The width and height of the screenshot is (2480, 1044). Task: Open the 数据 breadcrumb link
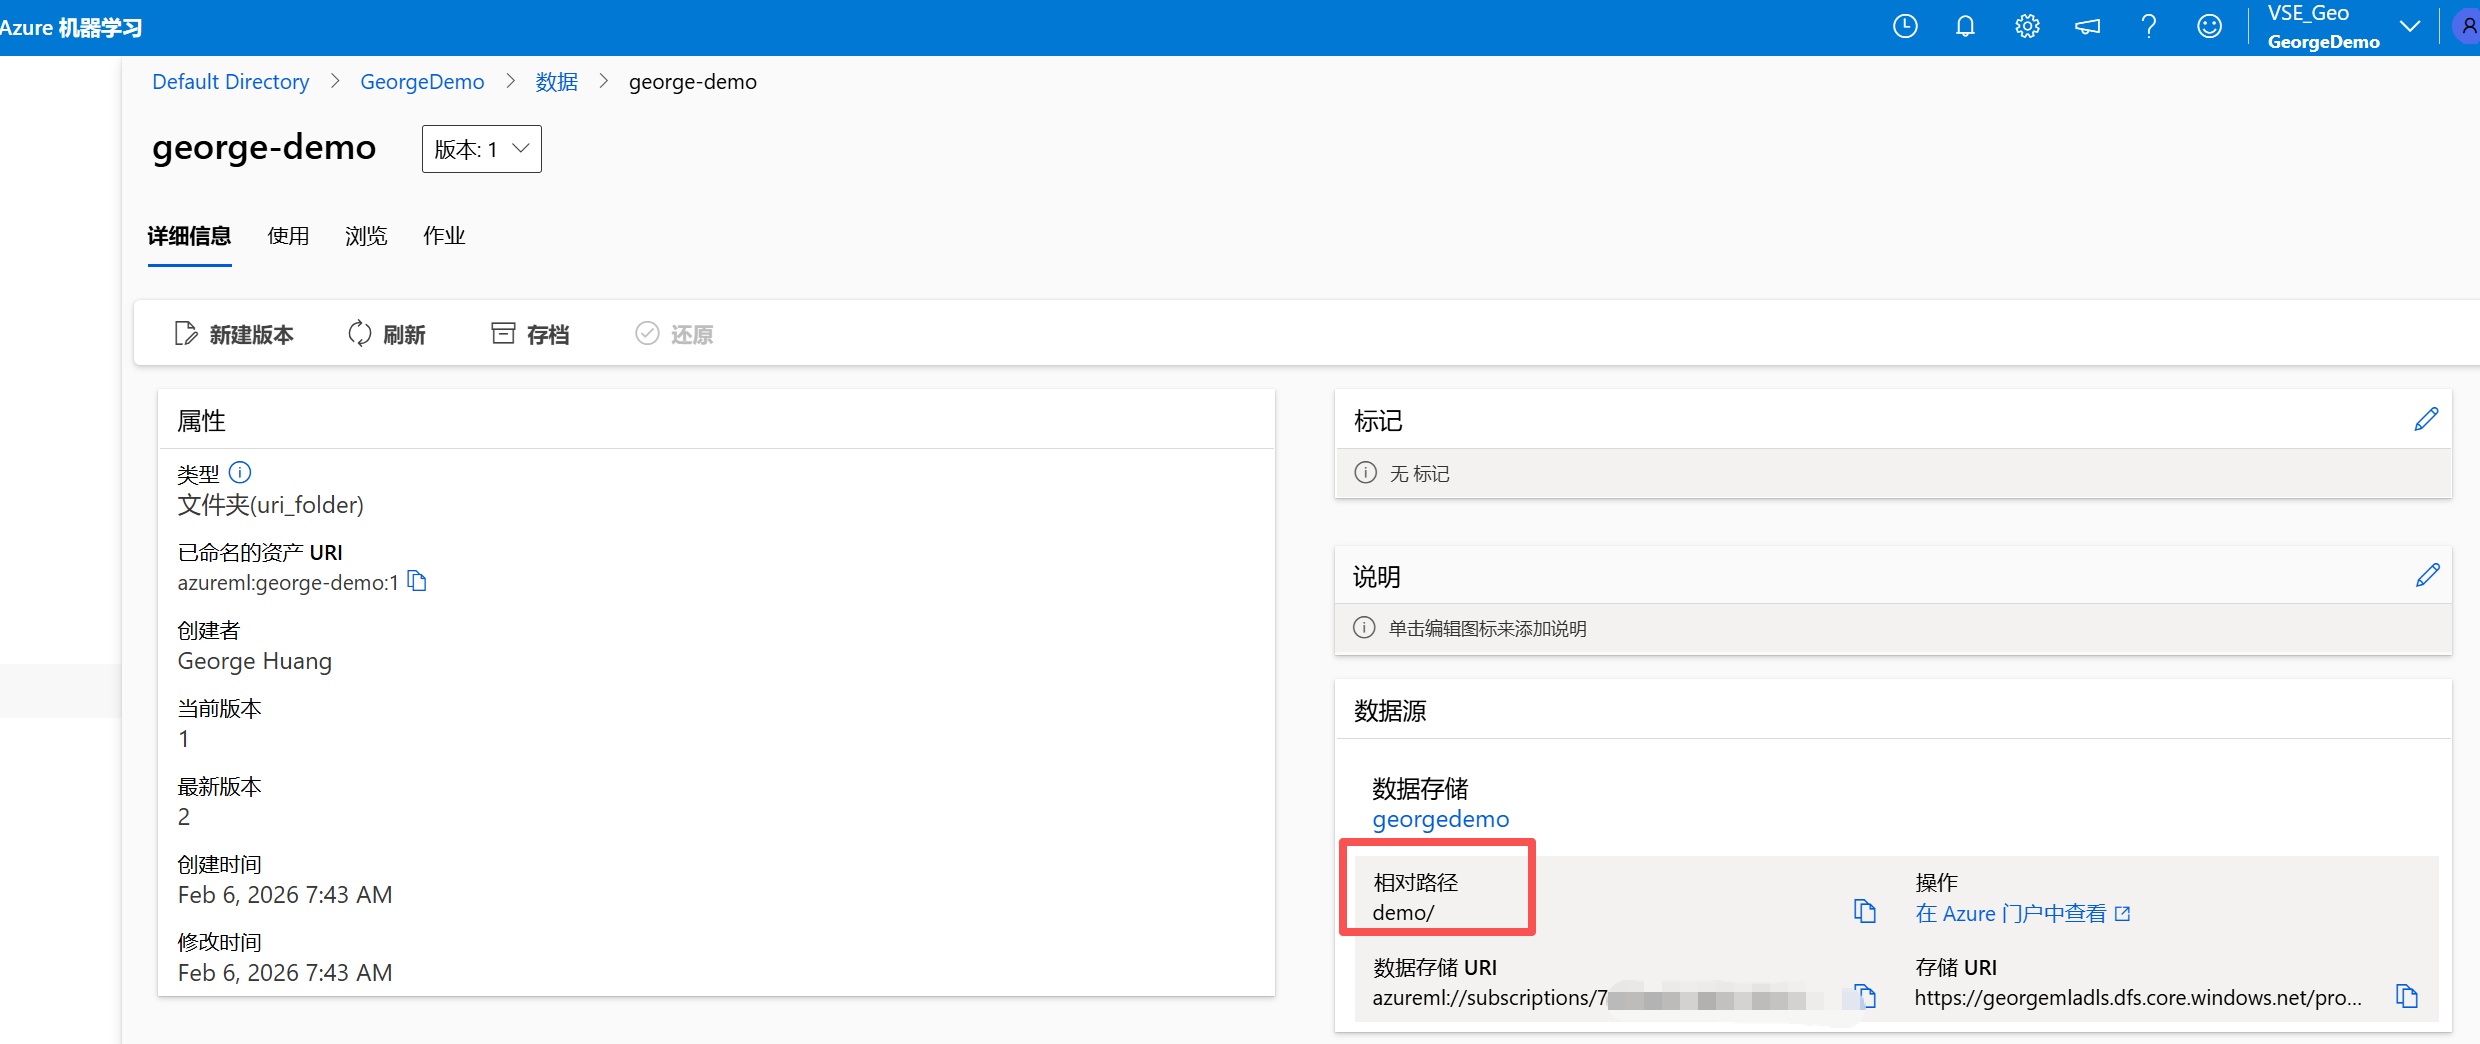click(556, 82)
